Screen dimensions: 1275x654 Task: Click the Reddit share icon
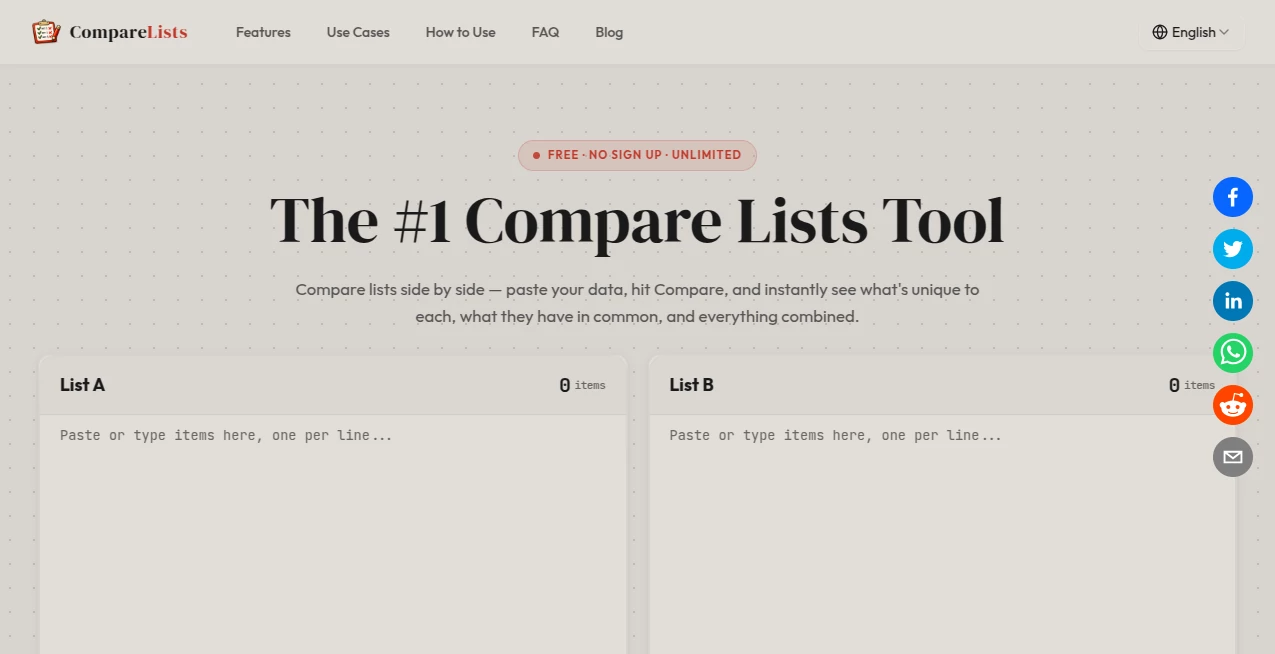[1232, 405]
